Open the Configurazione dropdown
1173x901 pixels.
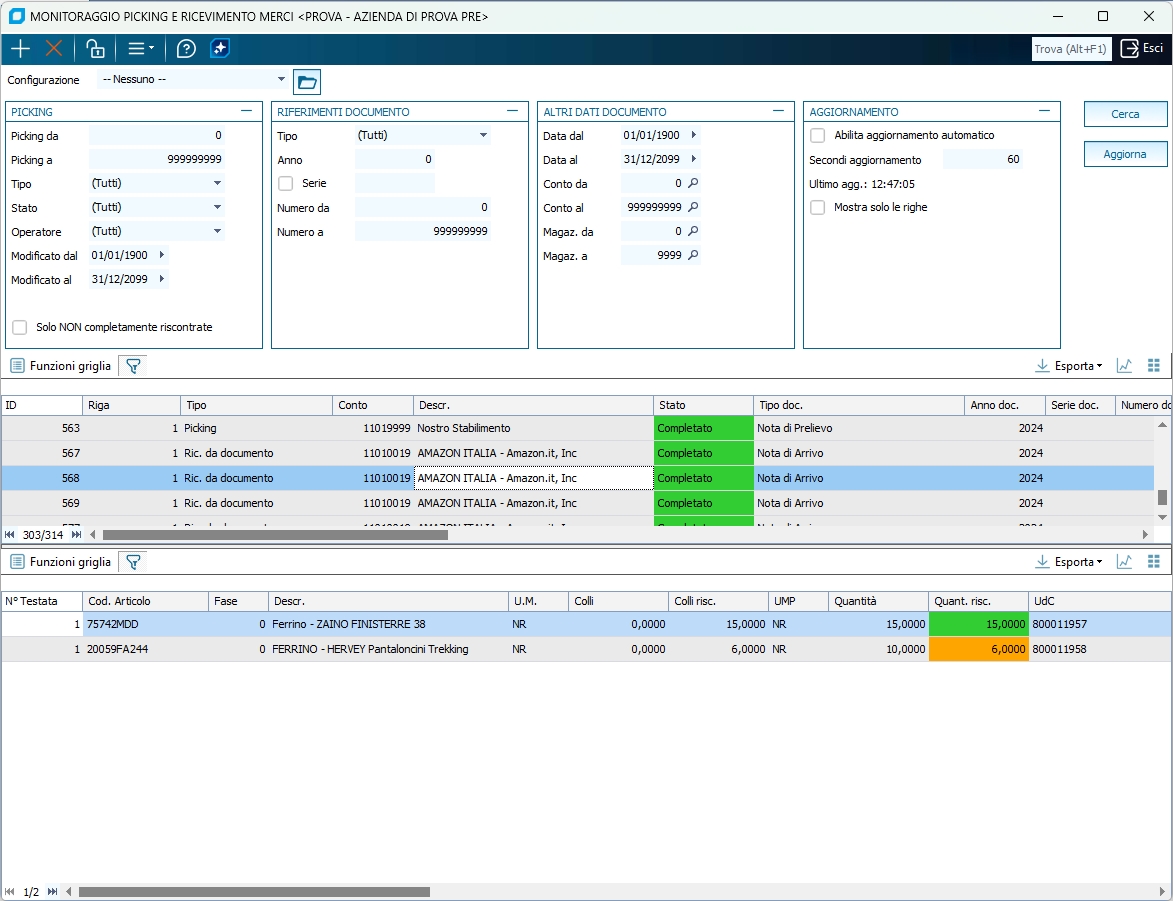coord(281,80)
